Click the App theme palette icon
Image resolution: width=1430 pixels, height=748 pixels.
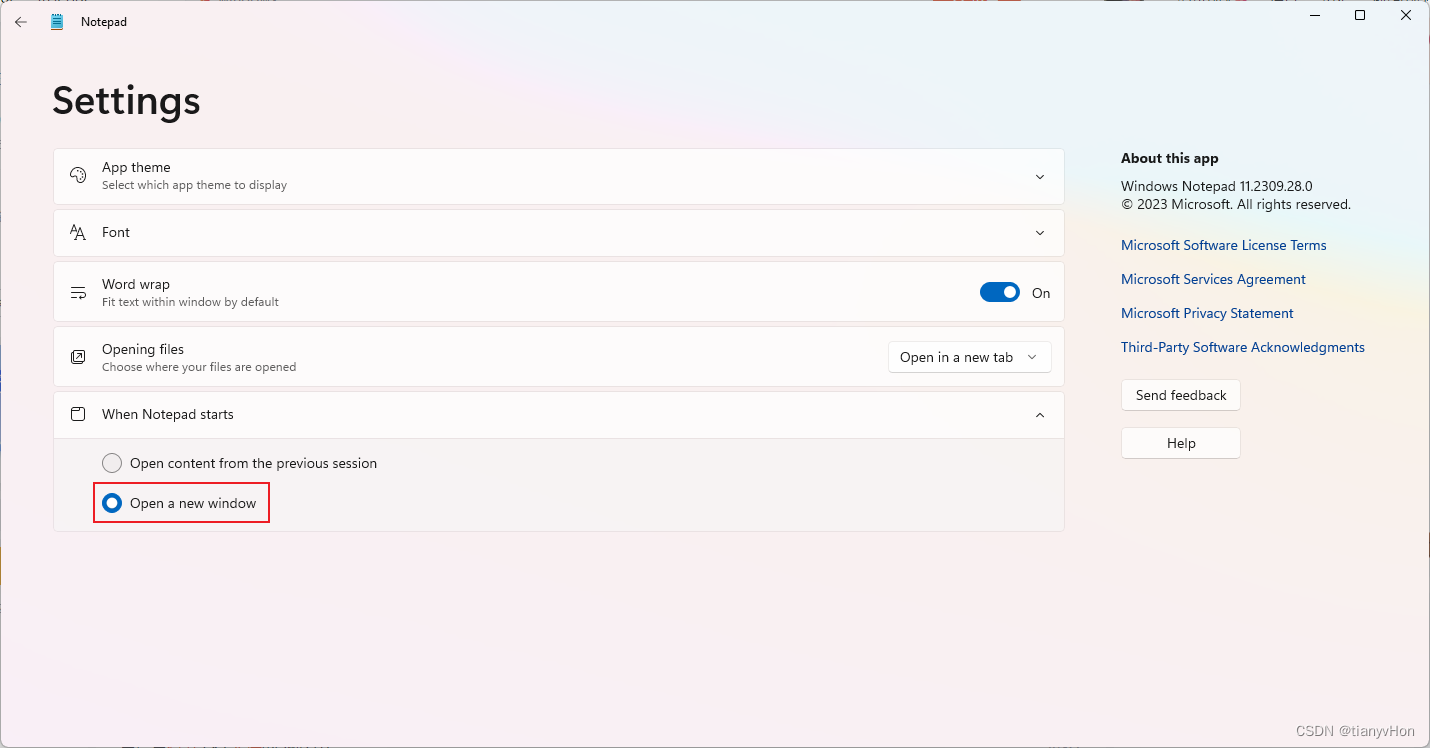tap(78, 176)
